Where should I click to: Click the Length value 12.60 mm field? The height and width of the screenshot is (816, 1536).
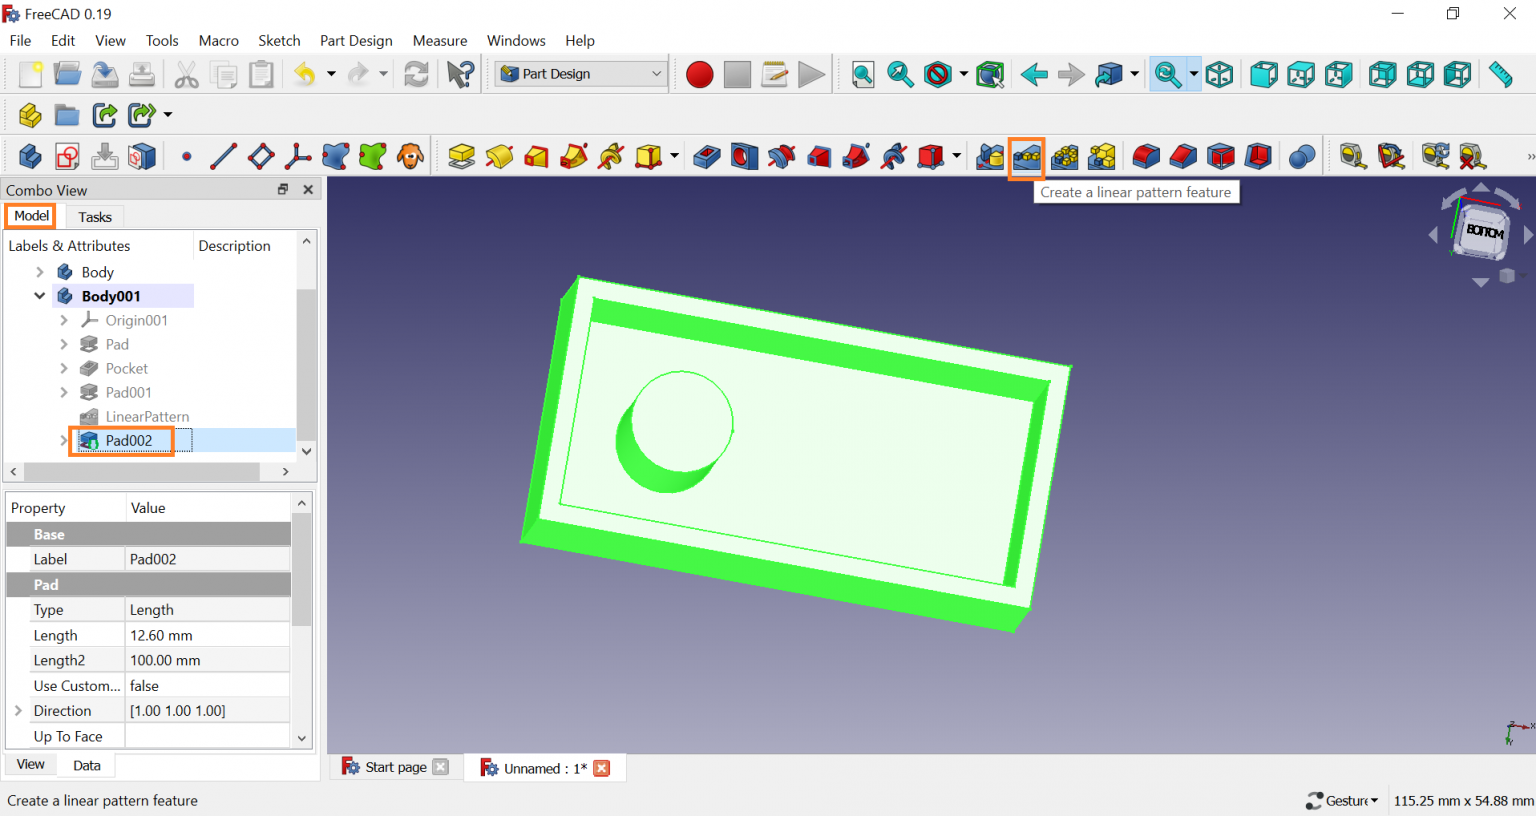pos(207,635)
